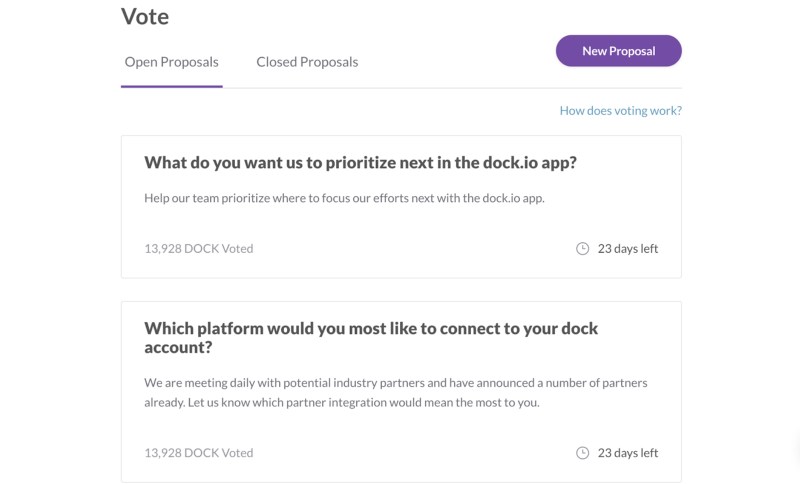Click '23 days left' on the prioritize proposal
Screen dimensions: 800x484
point(628,248)
